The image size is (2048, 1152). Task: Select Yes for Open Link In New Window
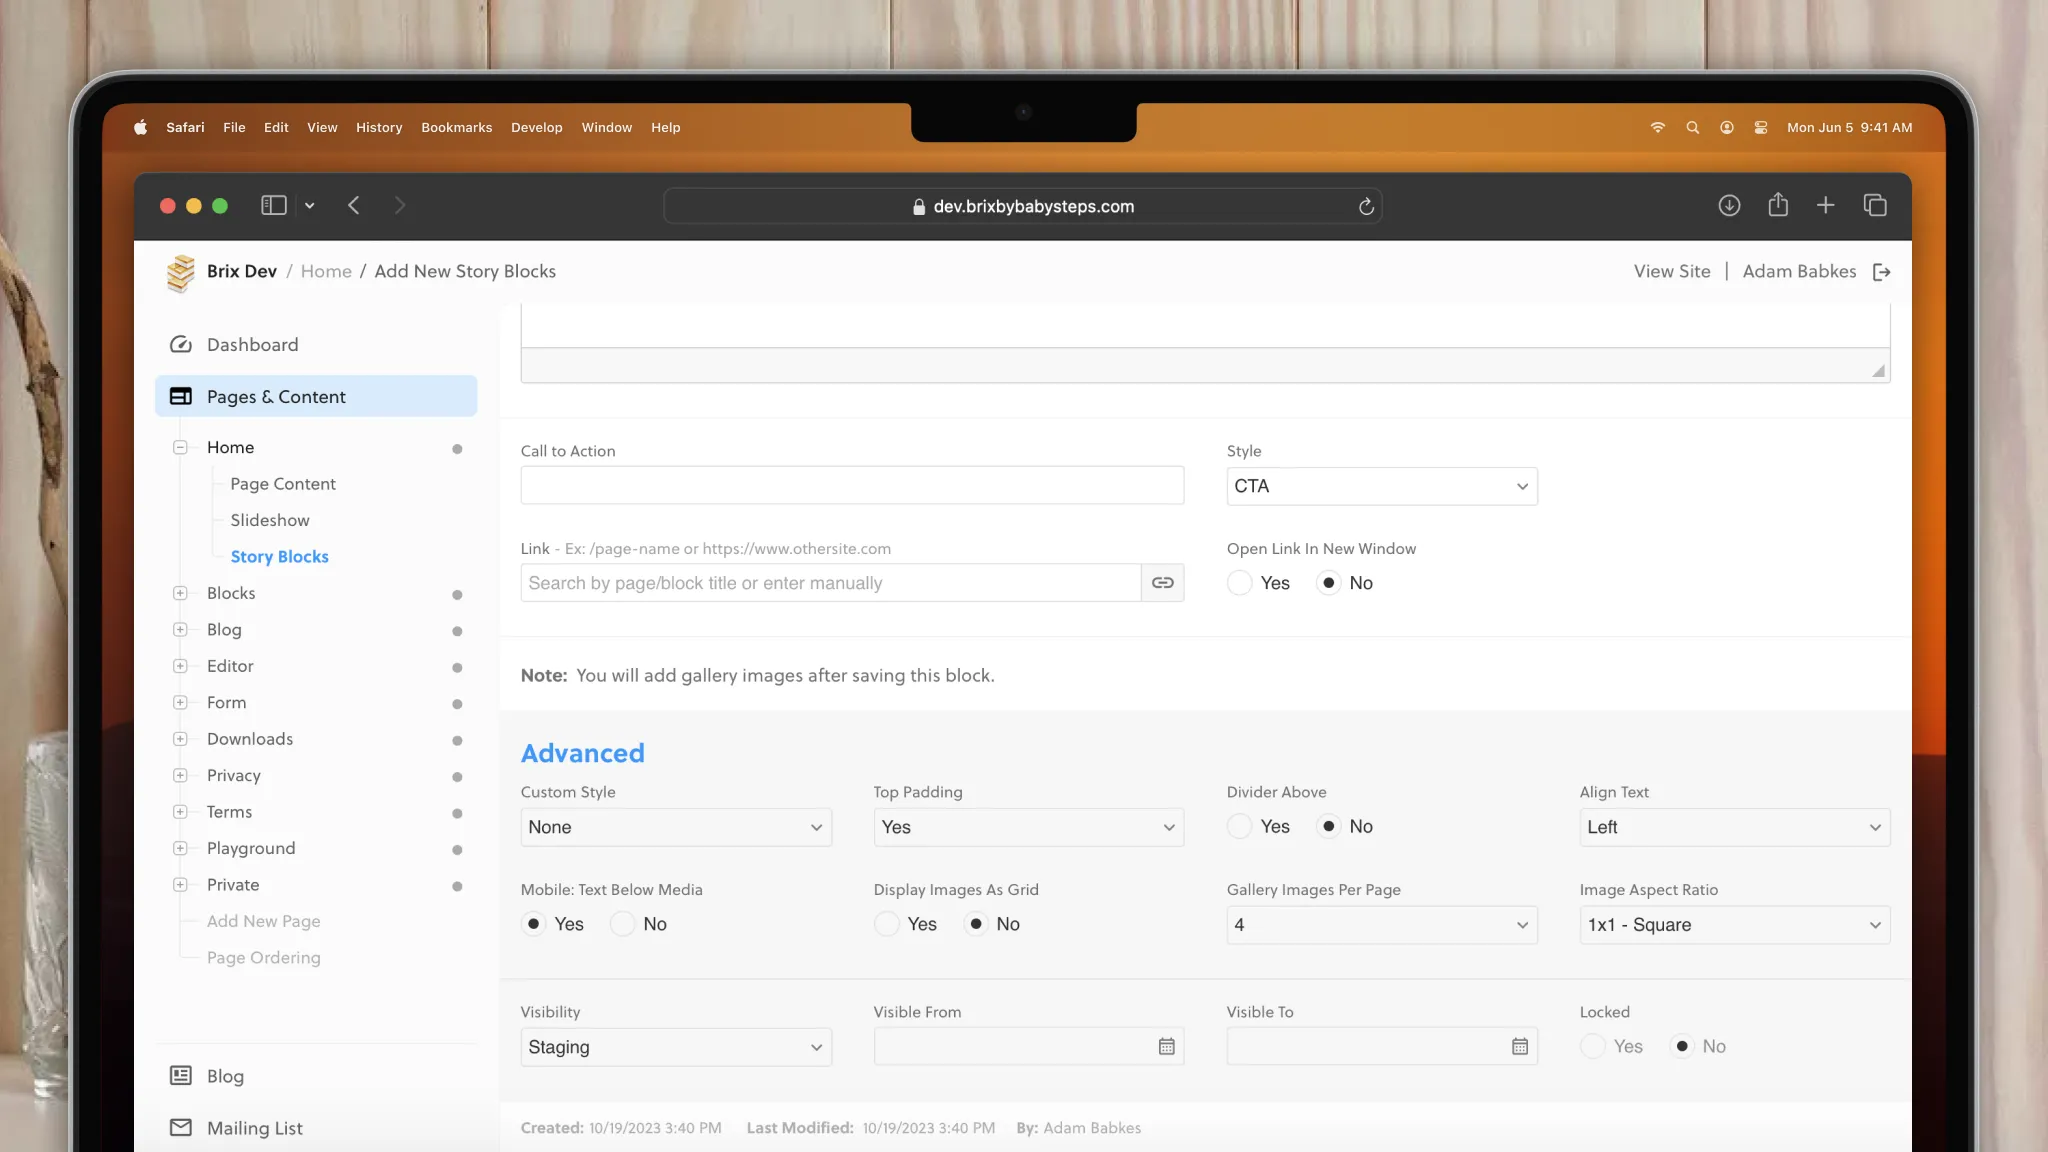pyautogui.click(x=1239, y=583)
